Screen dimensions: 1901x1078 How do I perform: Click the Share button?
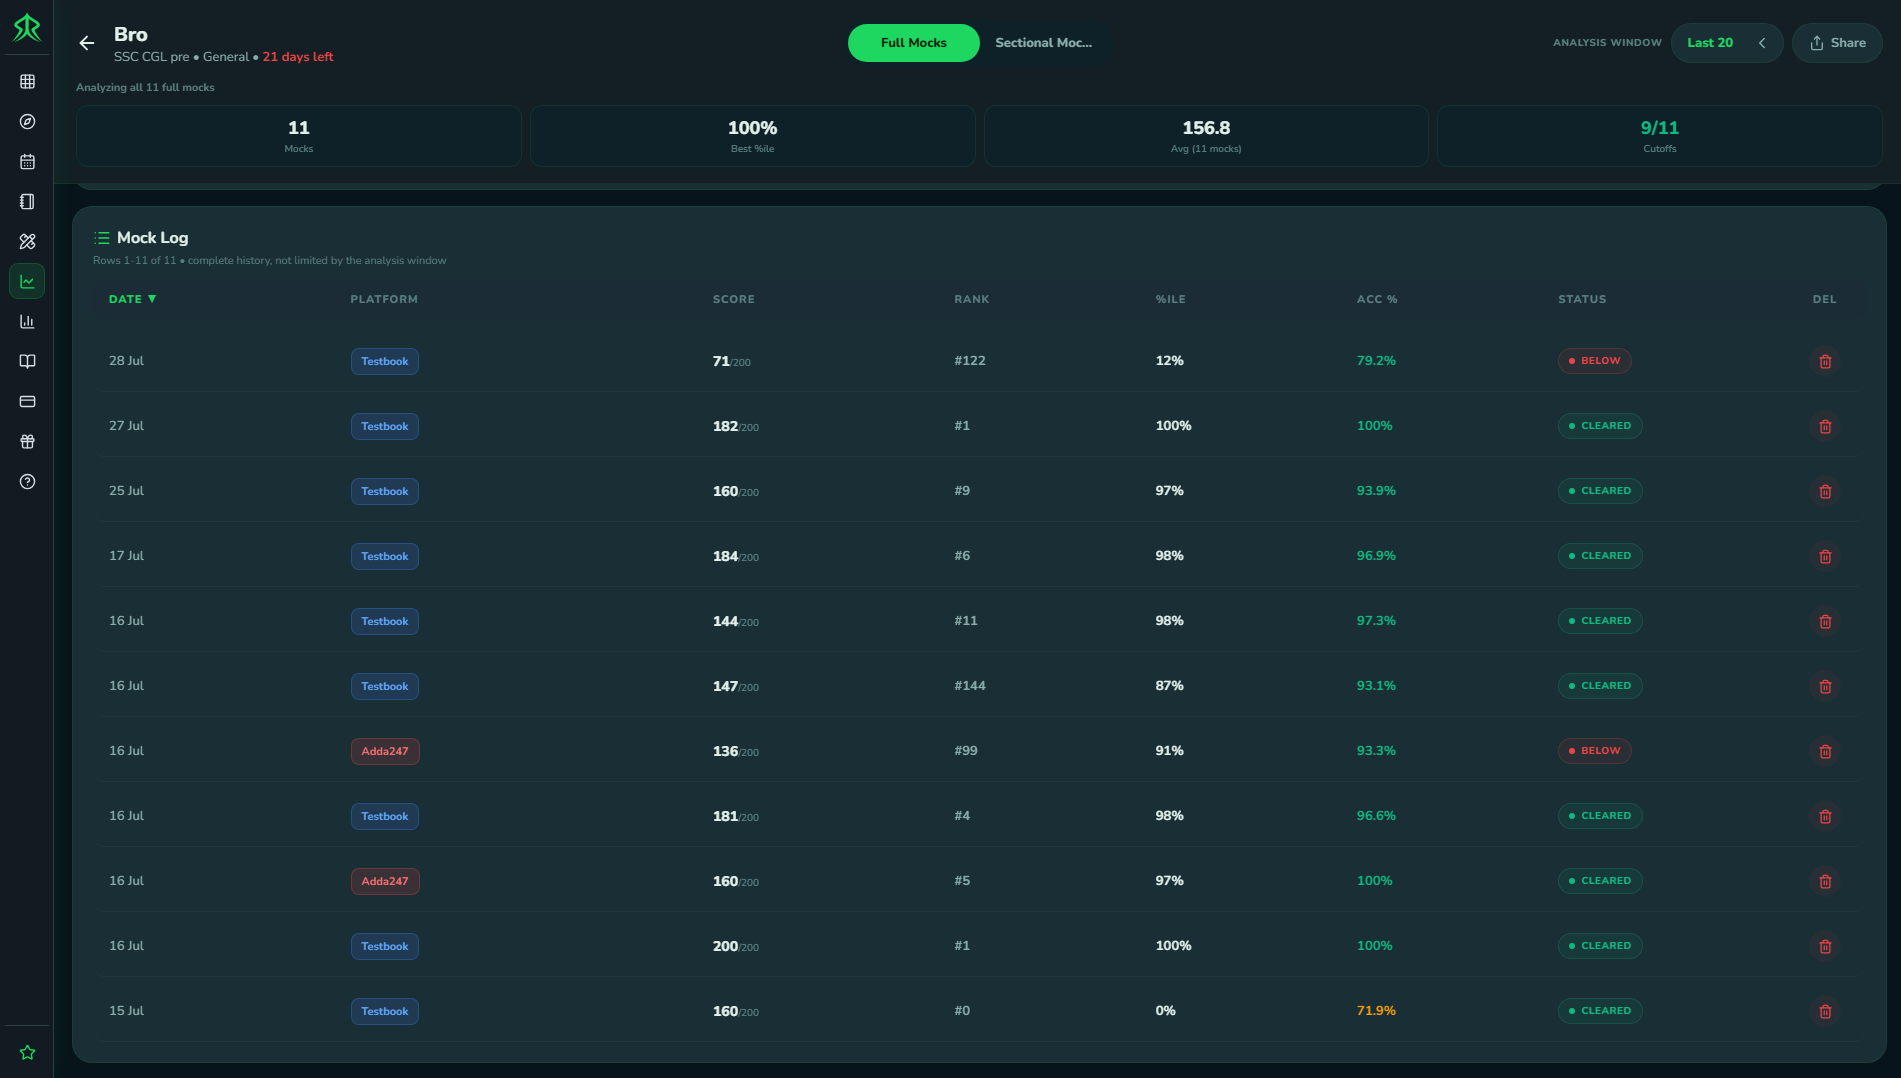1837,43
